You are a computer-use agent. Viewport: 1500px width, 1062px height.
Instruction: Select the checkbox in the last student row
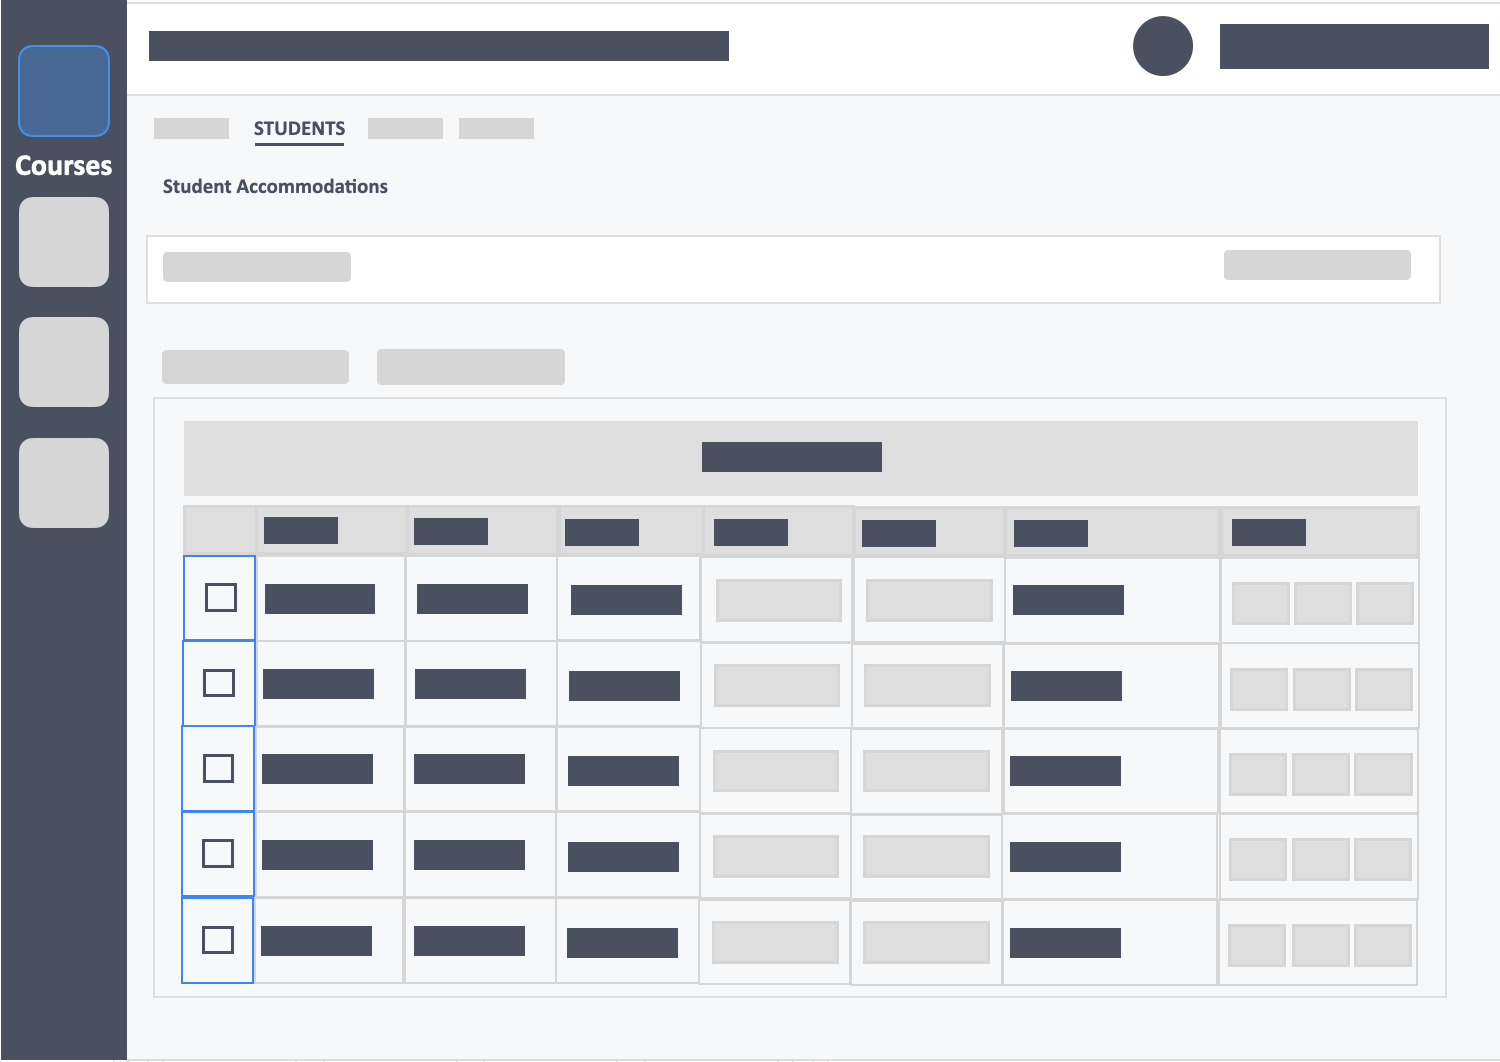217,939
